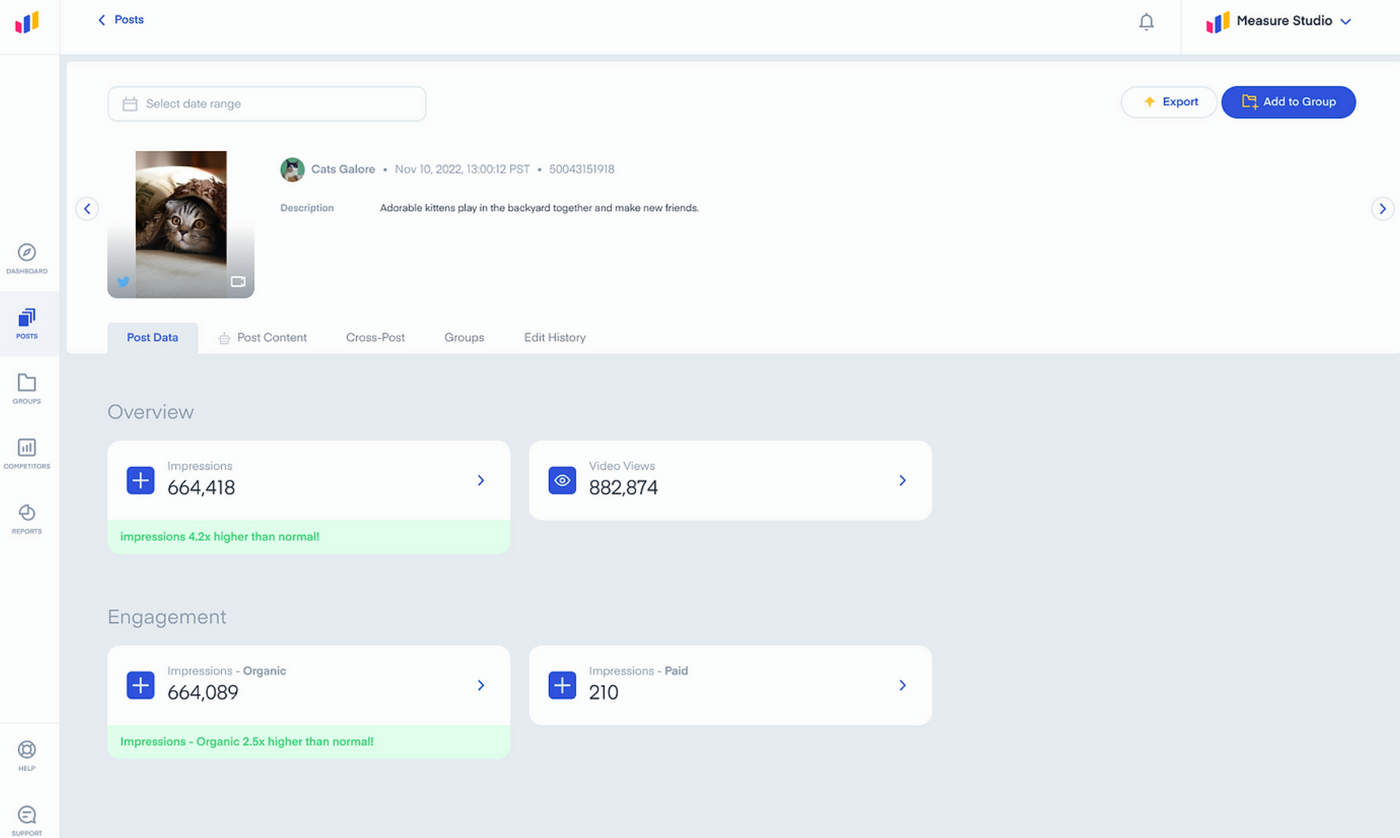The width and height of the screenshot is (1400, 838).
Task: Expand the Video Views card chevron
Action: point(902,480)
